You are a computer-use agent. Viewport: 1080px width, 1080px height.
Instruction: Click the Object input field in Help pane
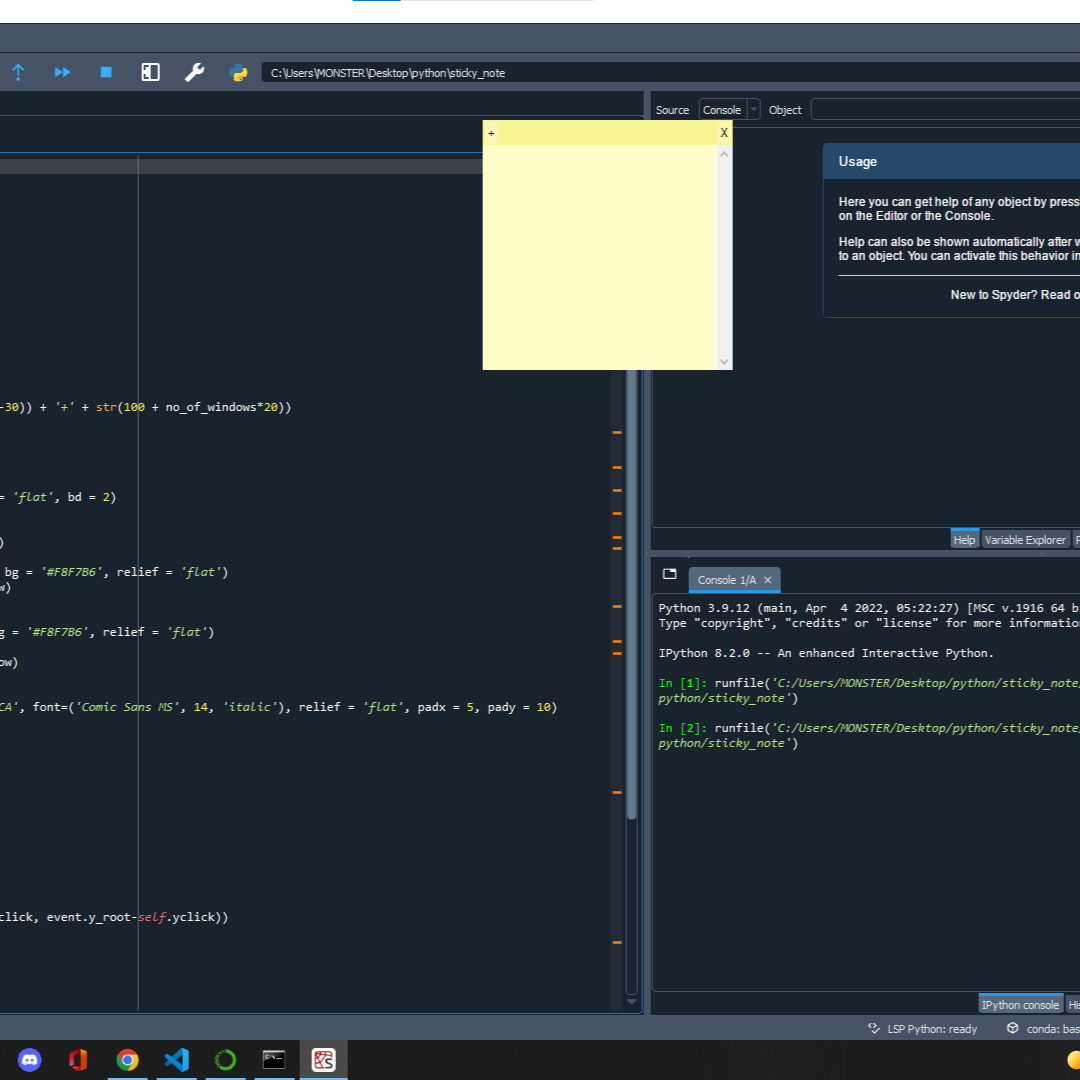point(945,110)
